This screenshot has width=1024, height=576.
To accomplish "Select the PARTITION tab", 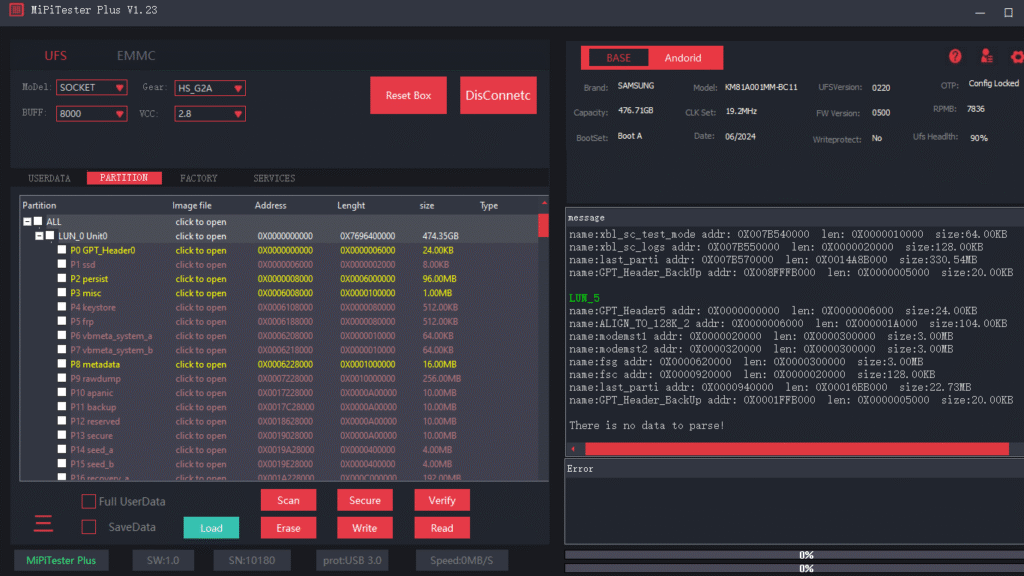I will click(x=124, y=178).
